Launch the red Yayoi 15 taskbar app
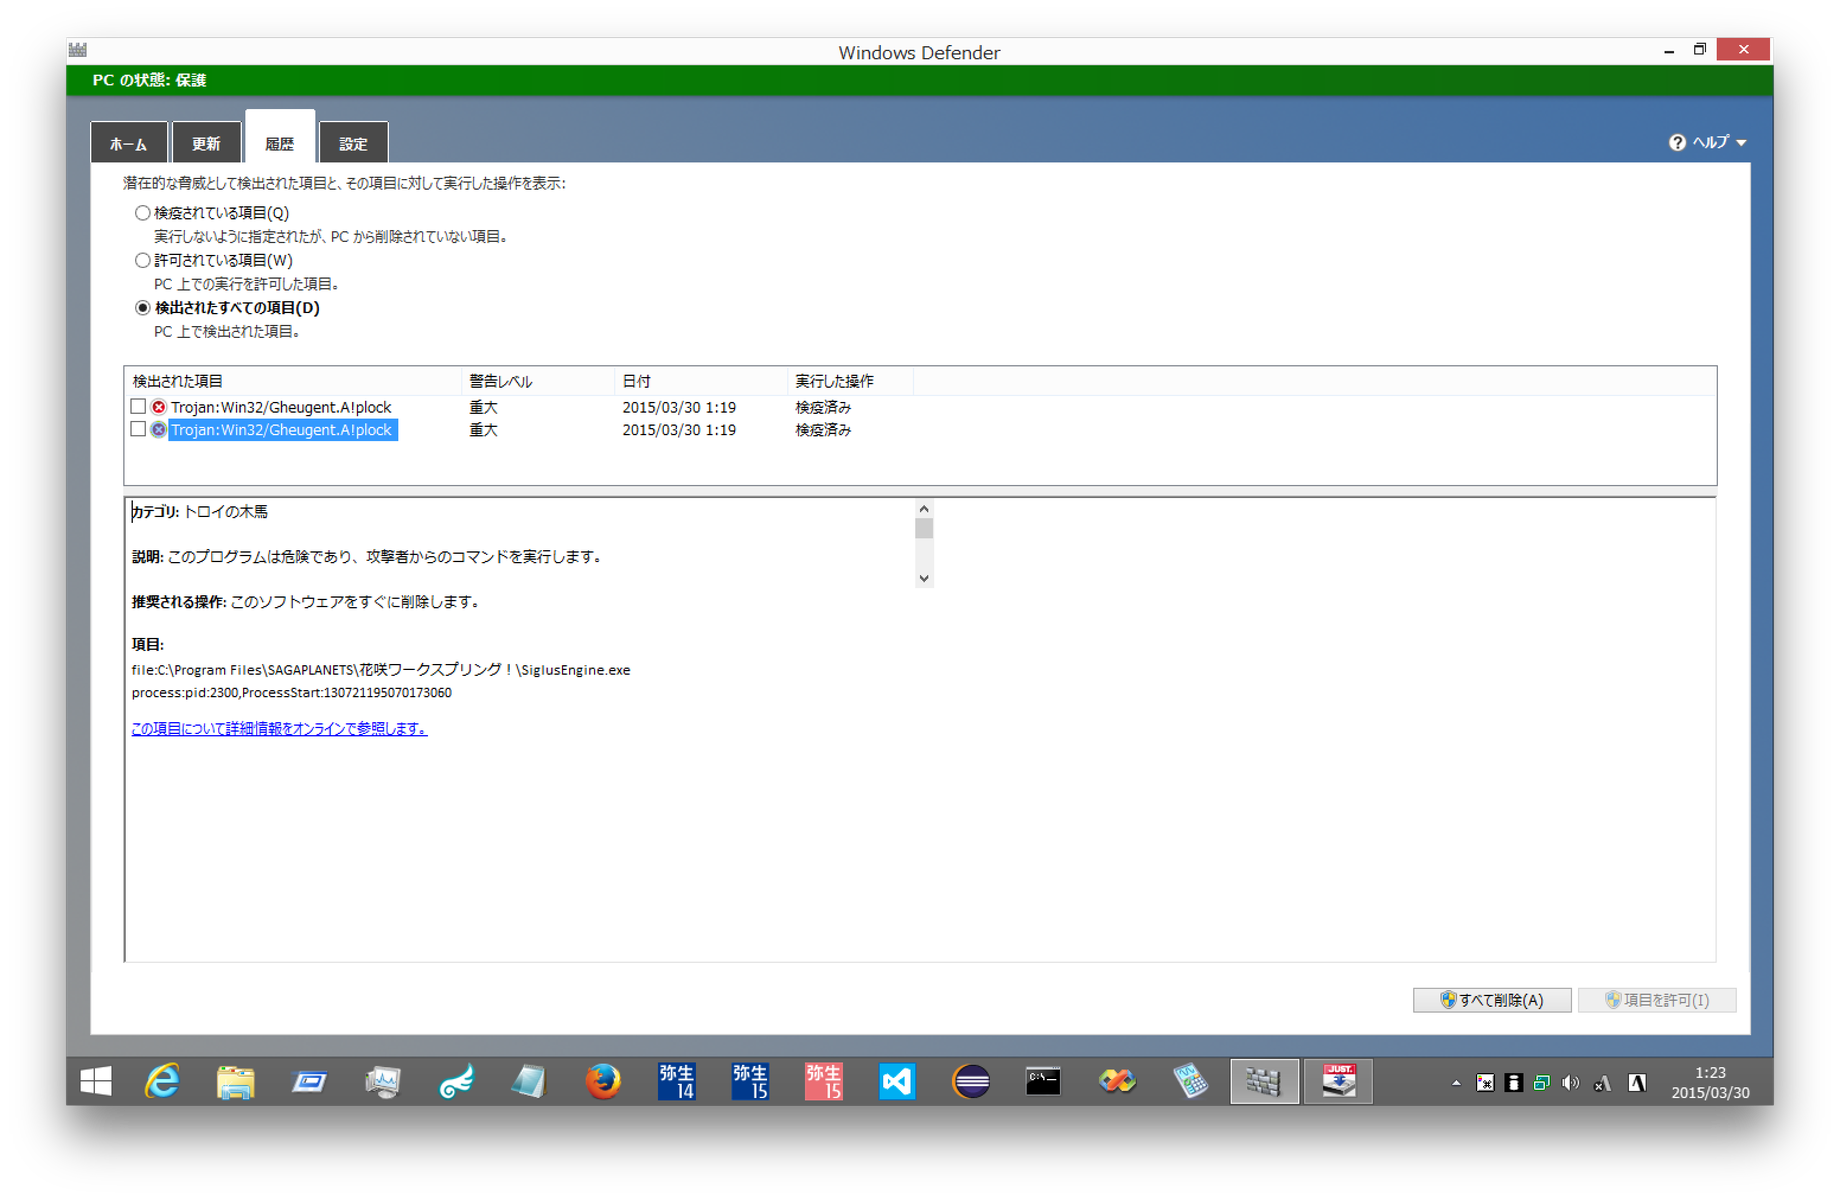 (824, 1081)
